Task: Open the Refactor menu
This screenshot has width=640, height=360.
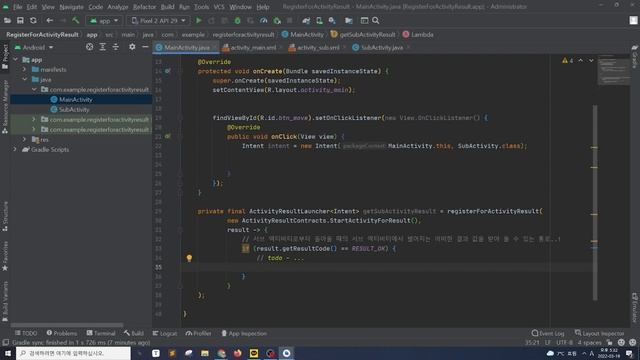Action: click(144, 7)
